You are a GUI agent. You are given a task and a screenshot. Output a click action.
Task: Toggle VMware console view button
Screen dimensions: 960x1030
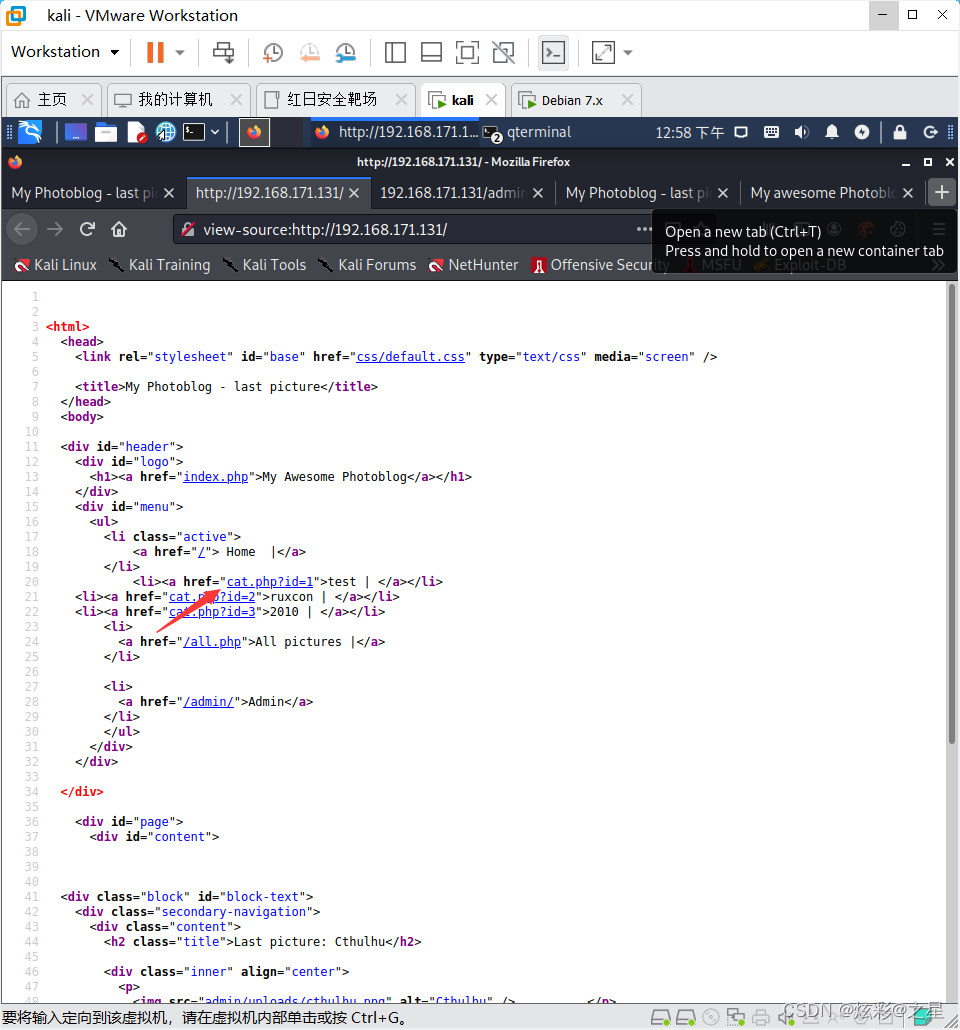point(553,52)
